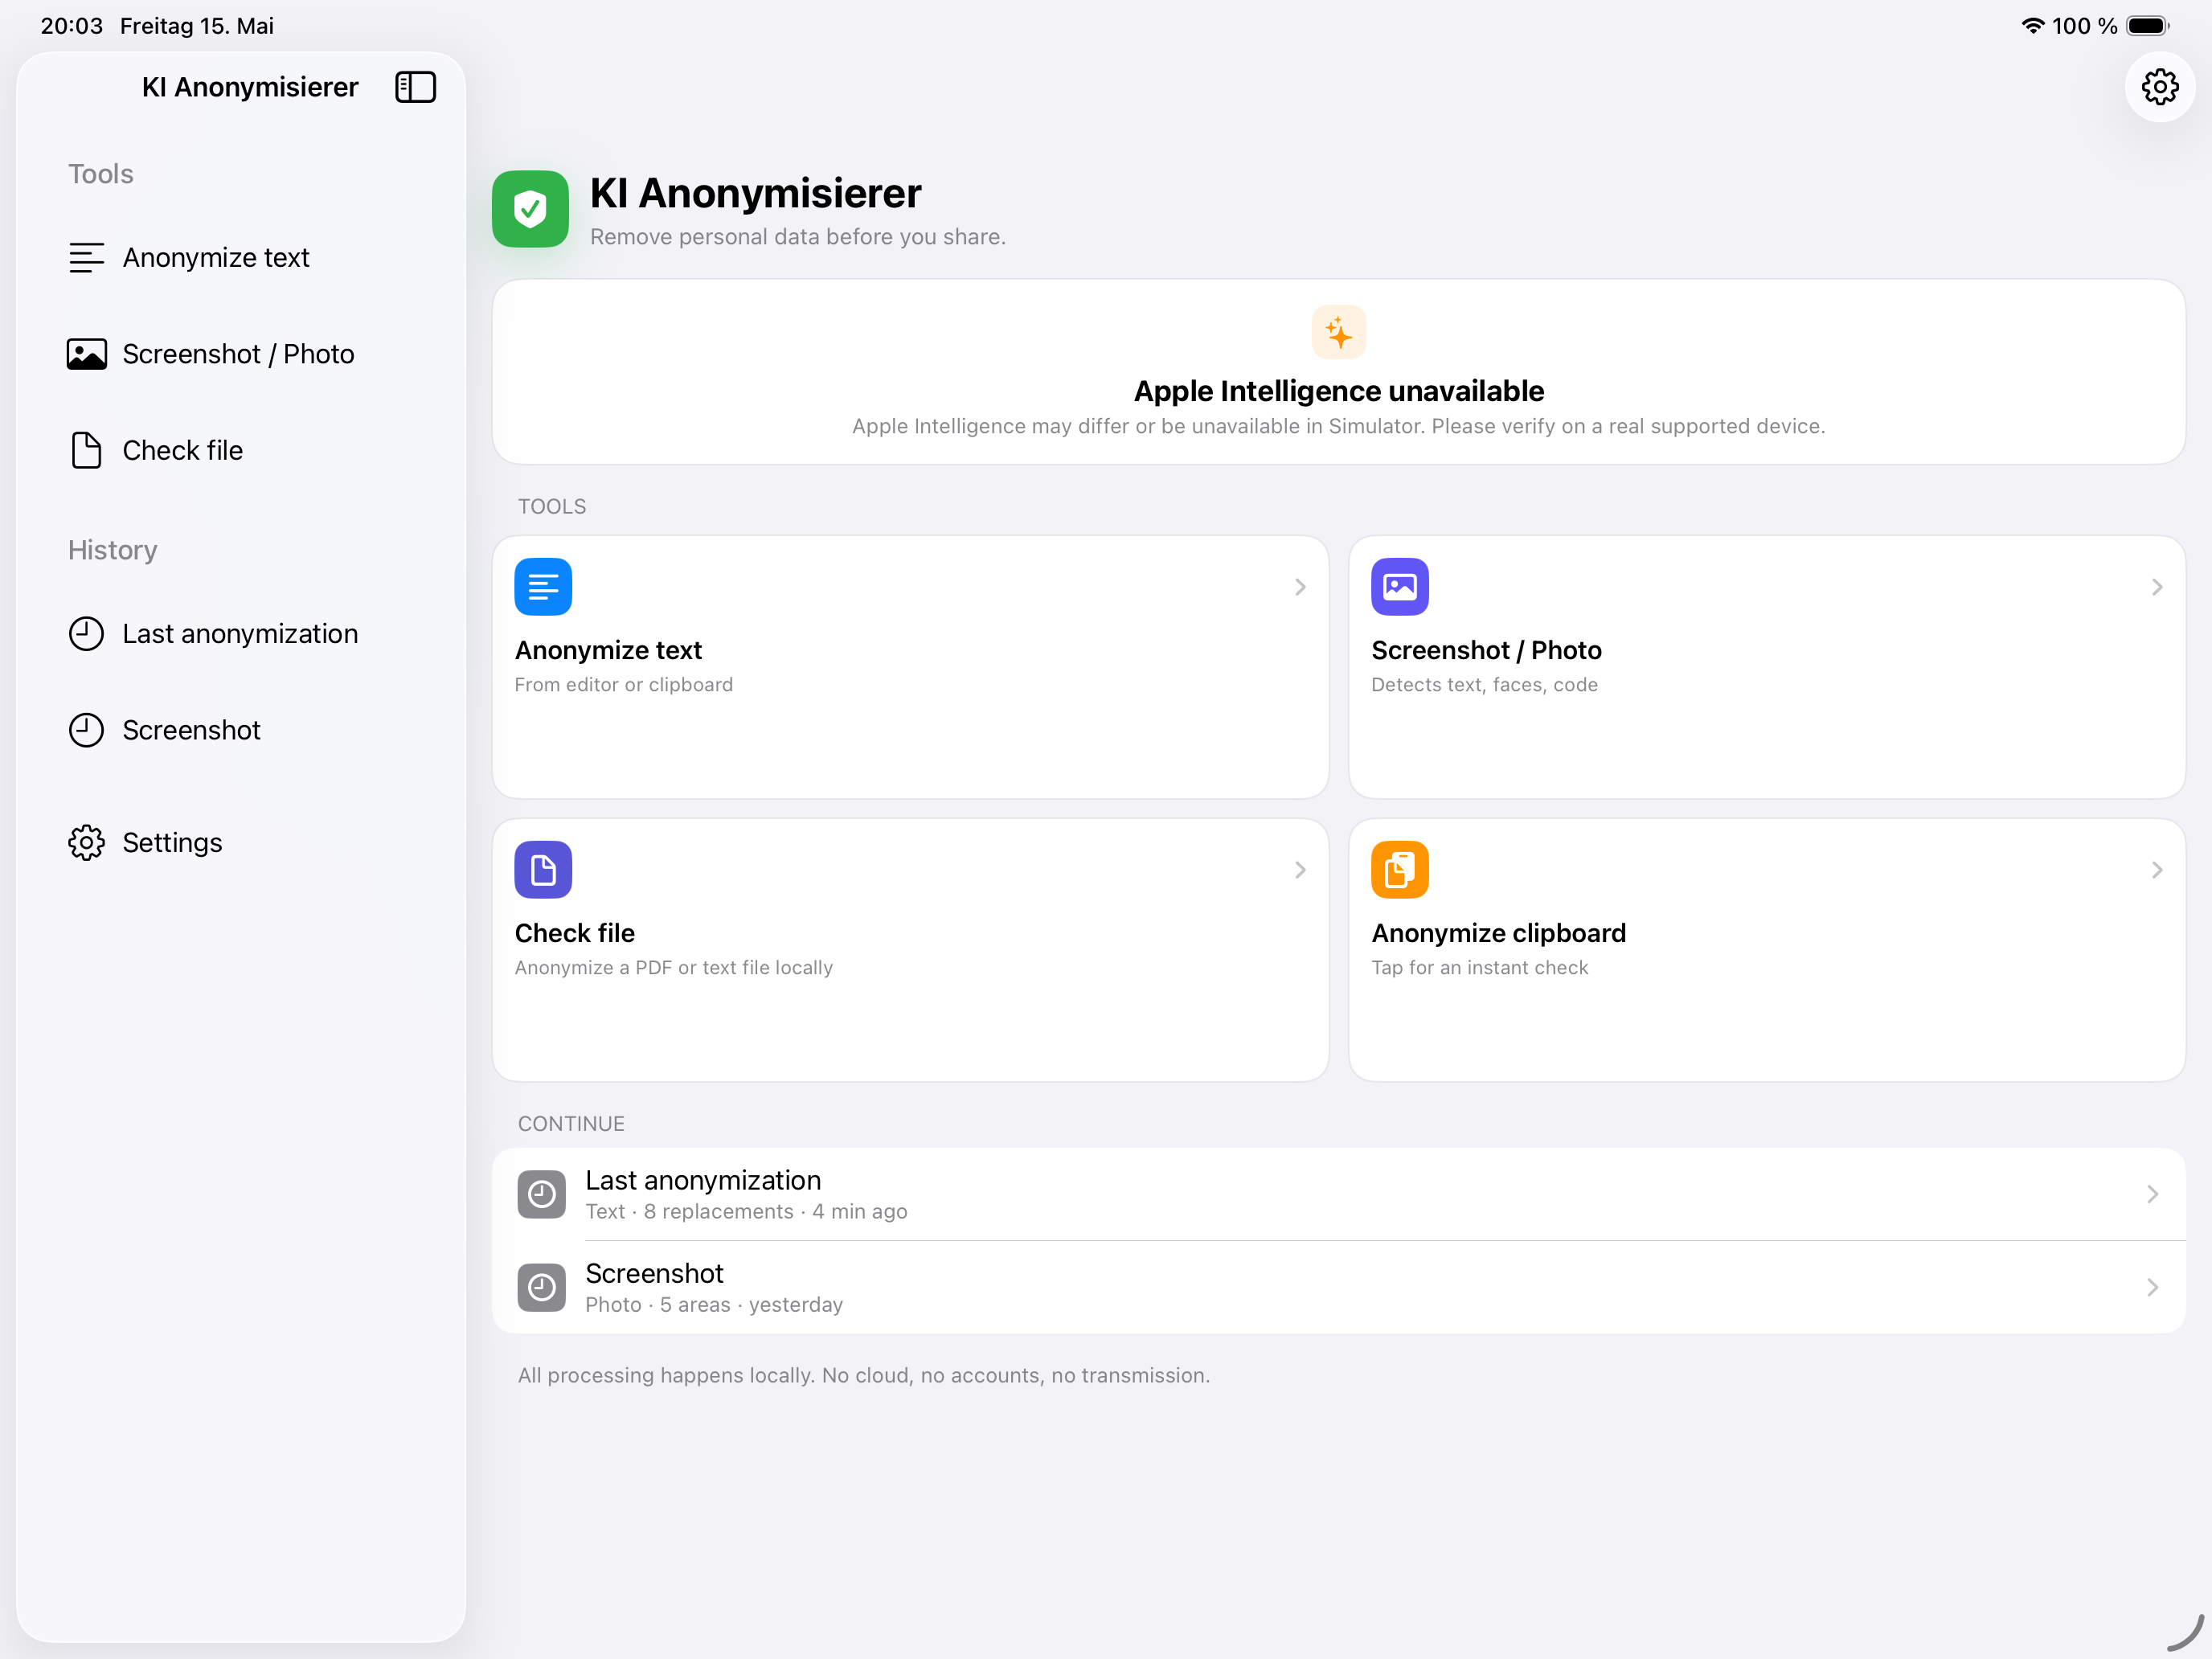The image size is (2212, 1659).
Task: Continue the Screenshot photo entry
Action: [1338, 1287]
